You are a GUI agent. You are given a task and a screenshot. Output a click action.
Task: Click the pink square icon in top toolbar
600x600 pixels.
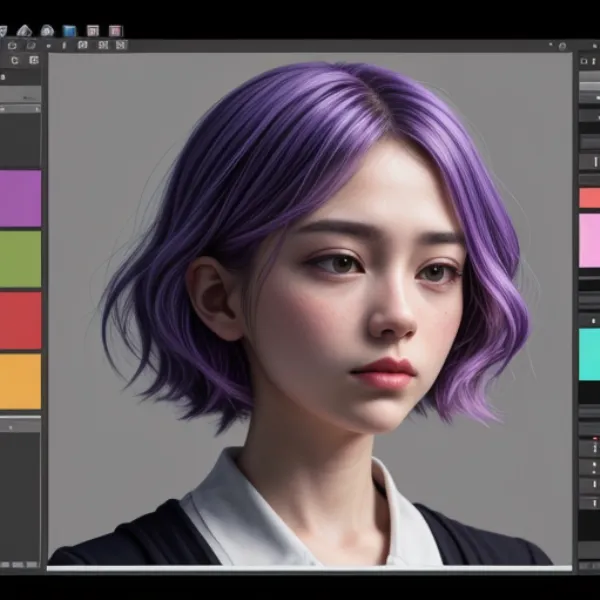pos(115,31)
